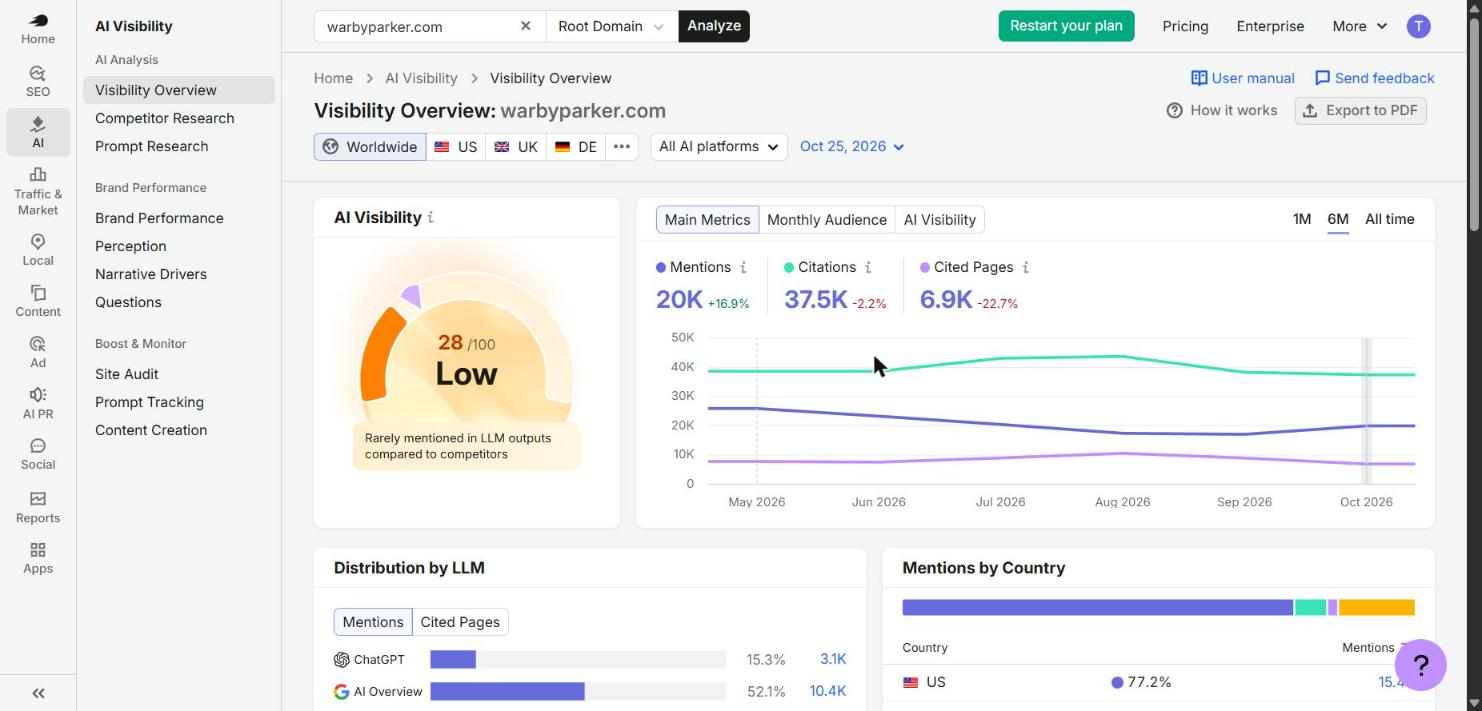Click the AI Overview mentions bar
This screenshot has width=1482, height=711.
[x=507, y=691]
